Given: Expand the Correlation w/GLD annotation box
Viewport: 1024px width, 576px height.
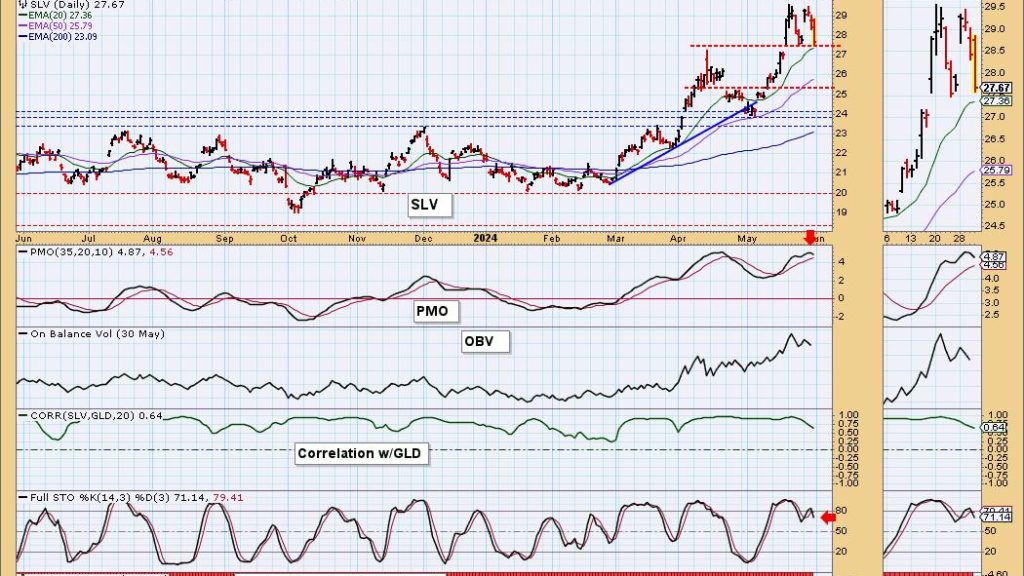Looking at the screenshot, I should click(360, 453).
